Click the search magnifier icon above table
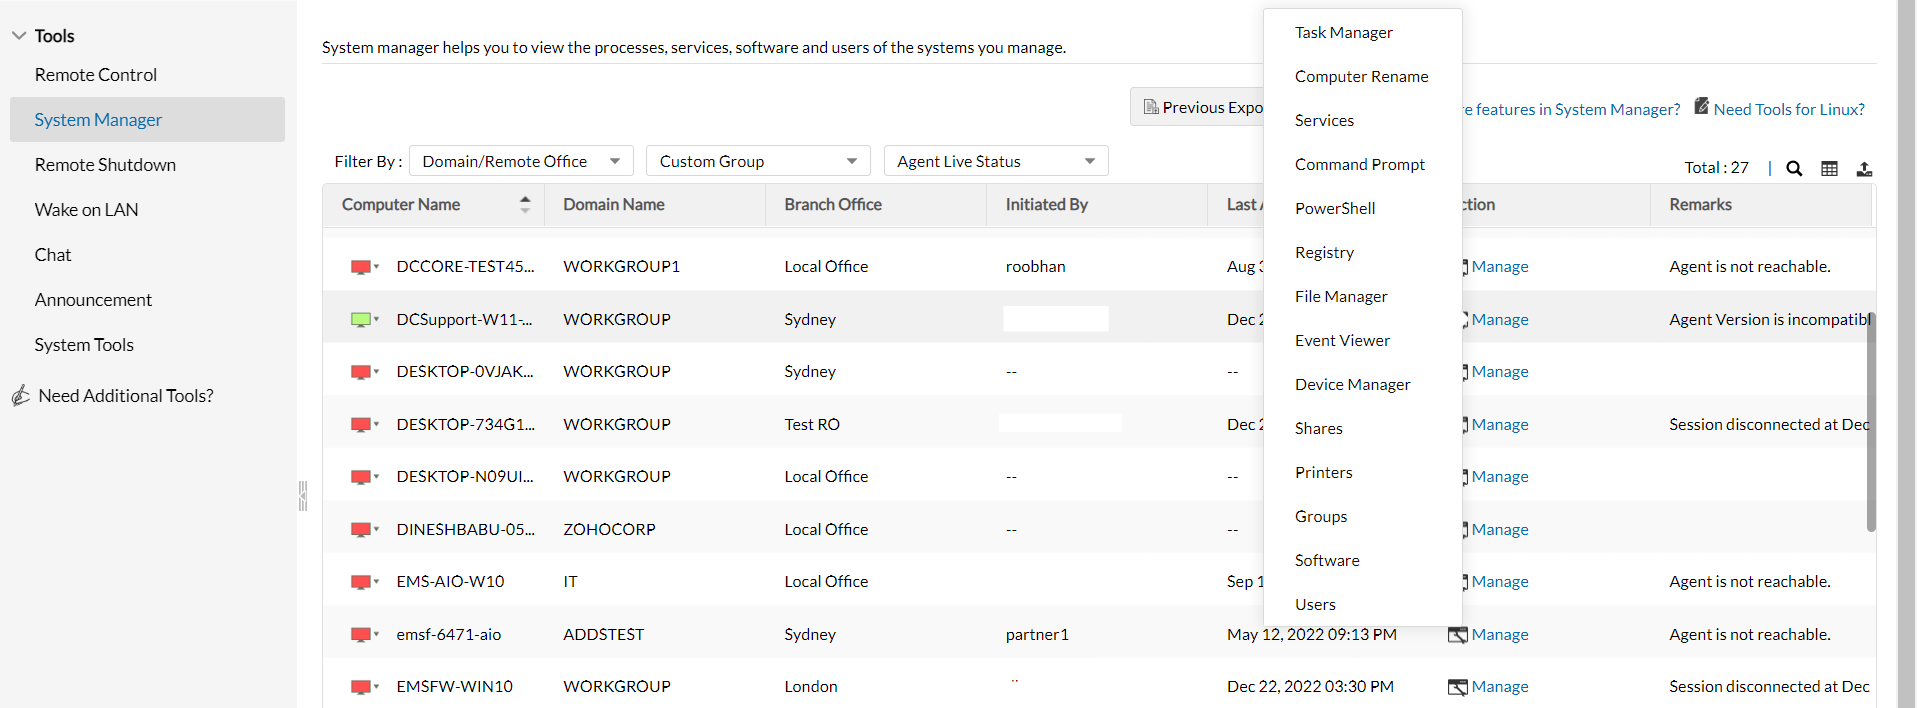The height and width of the screenshot is (708, 1917). 1794,168
